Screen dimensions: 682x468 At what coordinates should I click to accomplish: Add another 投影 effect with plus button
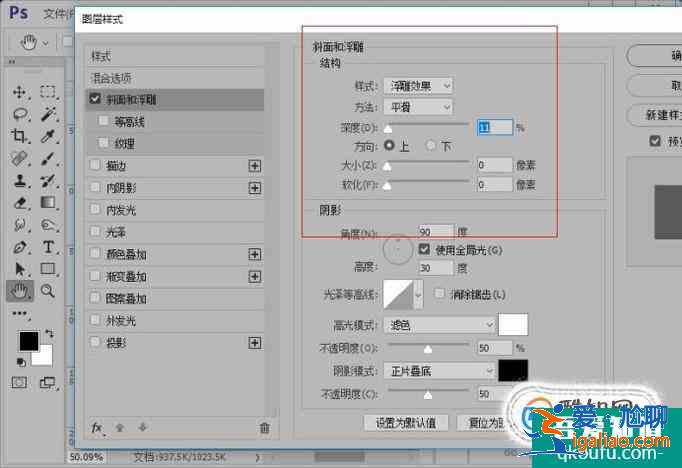click(x=255, y=343)
